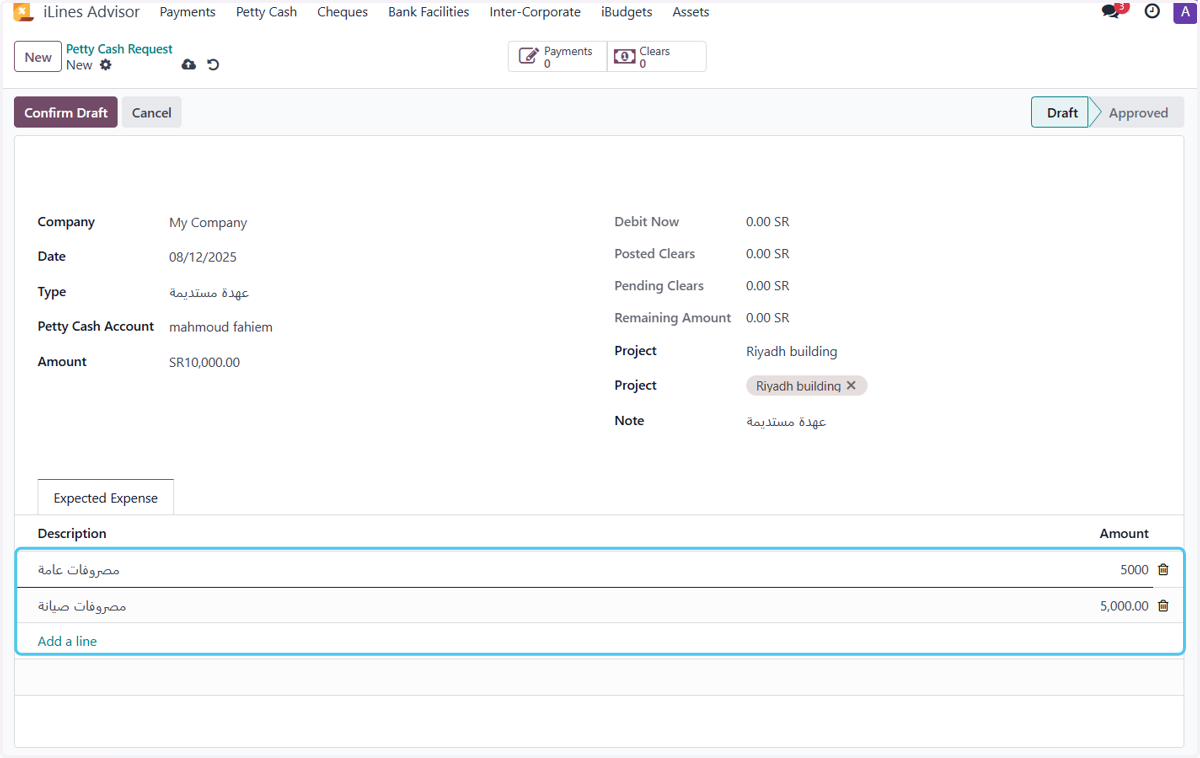Click the Cancel button

(152, 113)
